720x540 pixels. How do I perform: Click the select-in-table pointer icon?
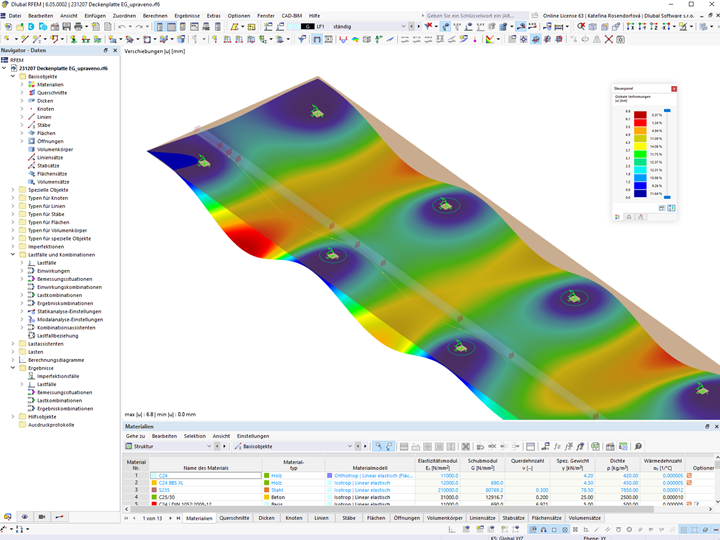tap(378, 446)
